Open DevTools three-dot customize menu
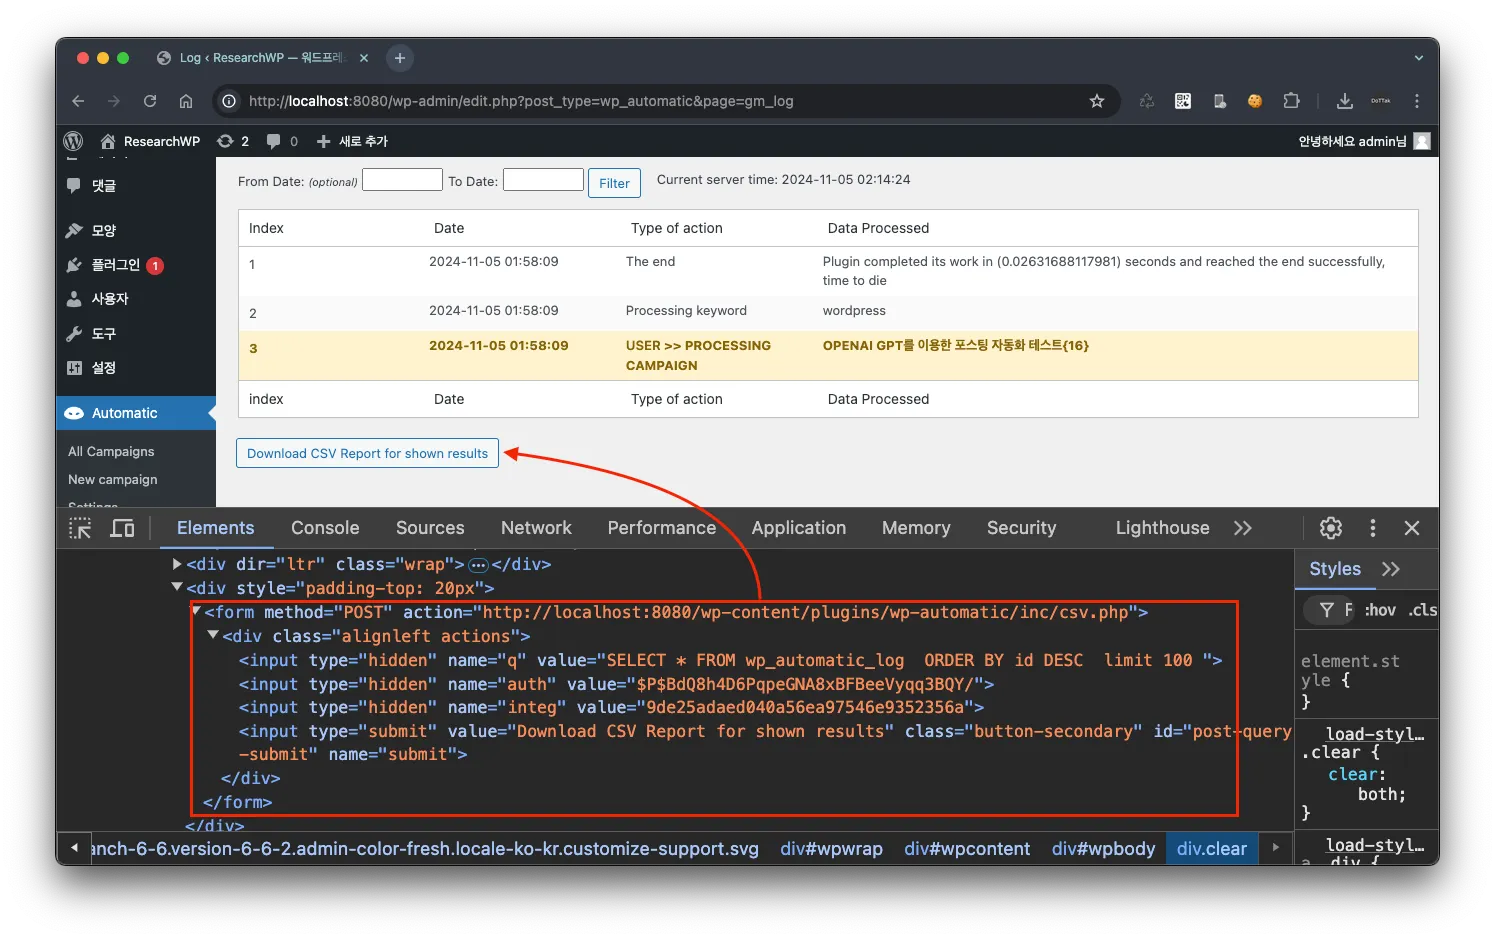Image resolution: width=1495 pixels, height=939 pixels. click(x=1372, y=528)
